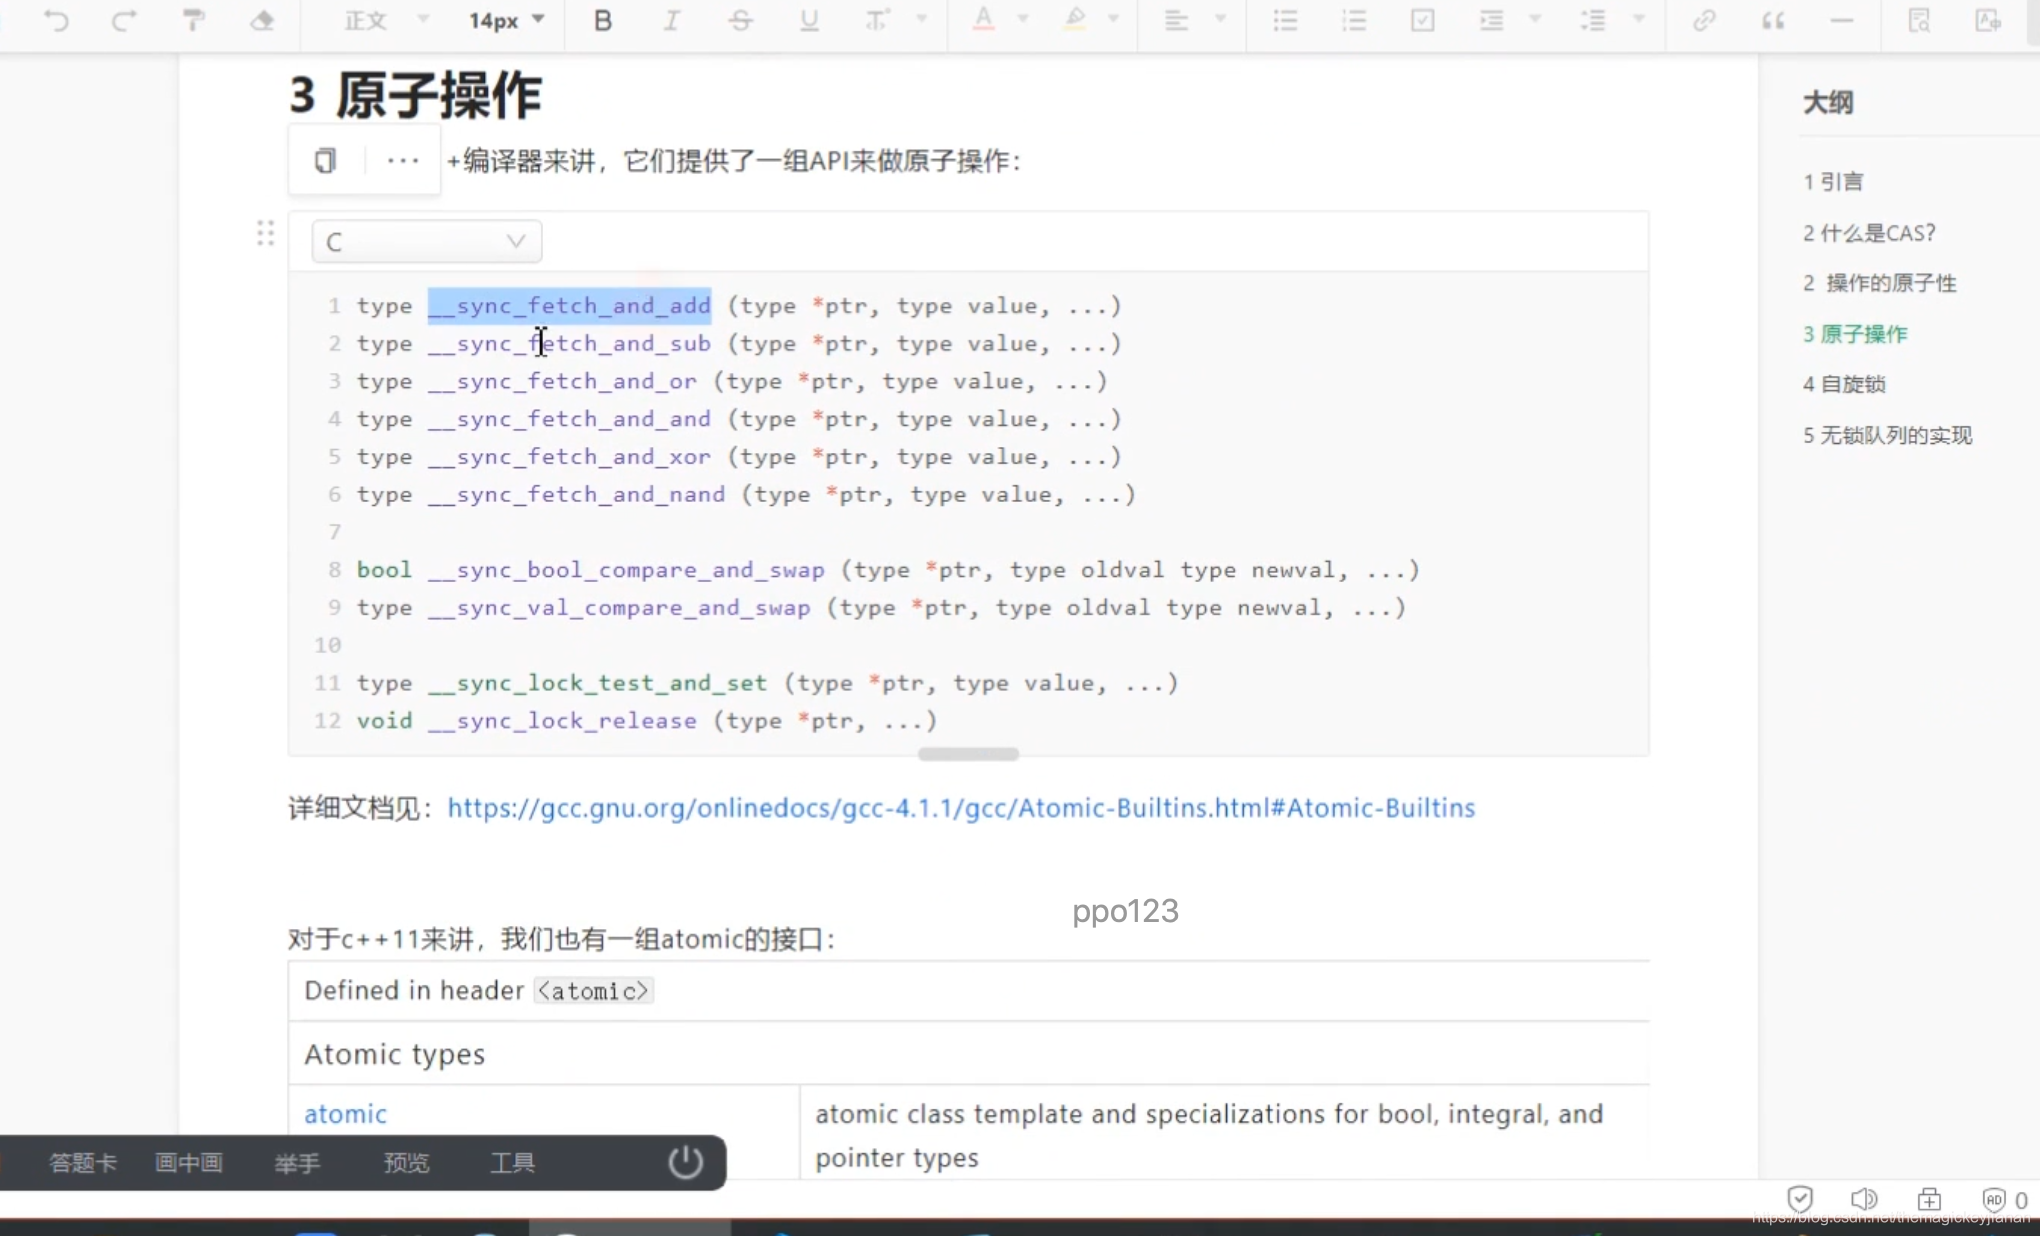Viewport: 2040px width, 1236px height.
Task: Click the copy code block icon
Action: [x=324, y=160]
